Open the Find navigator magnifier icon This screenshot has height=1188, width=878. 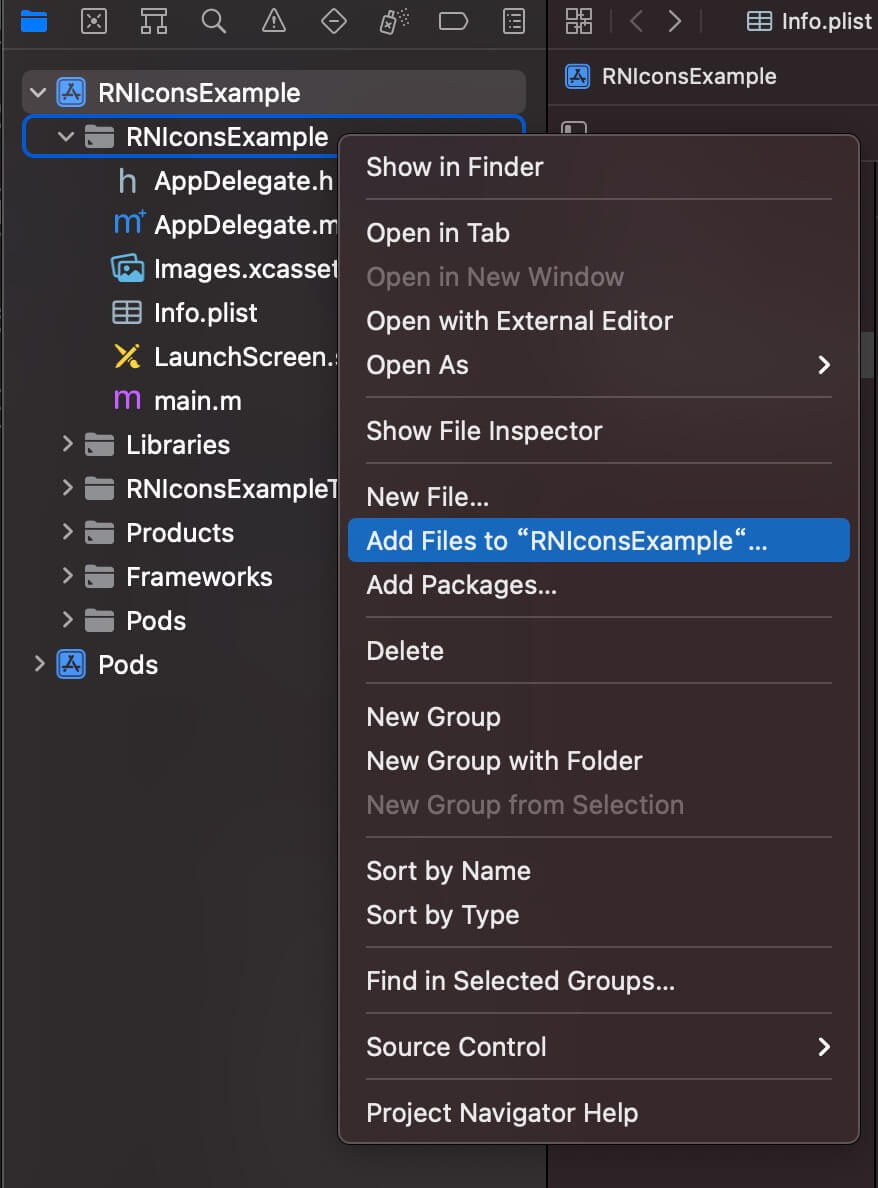click(x=214, y=21)
